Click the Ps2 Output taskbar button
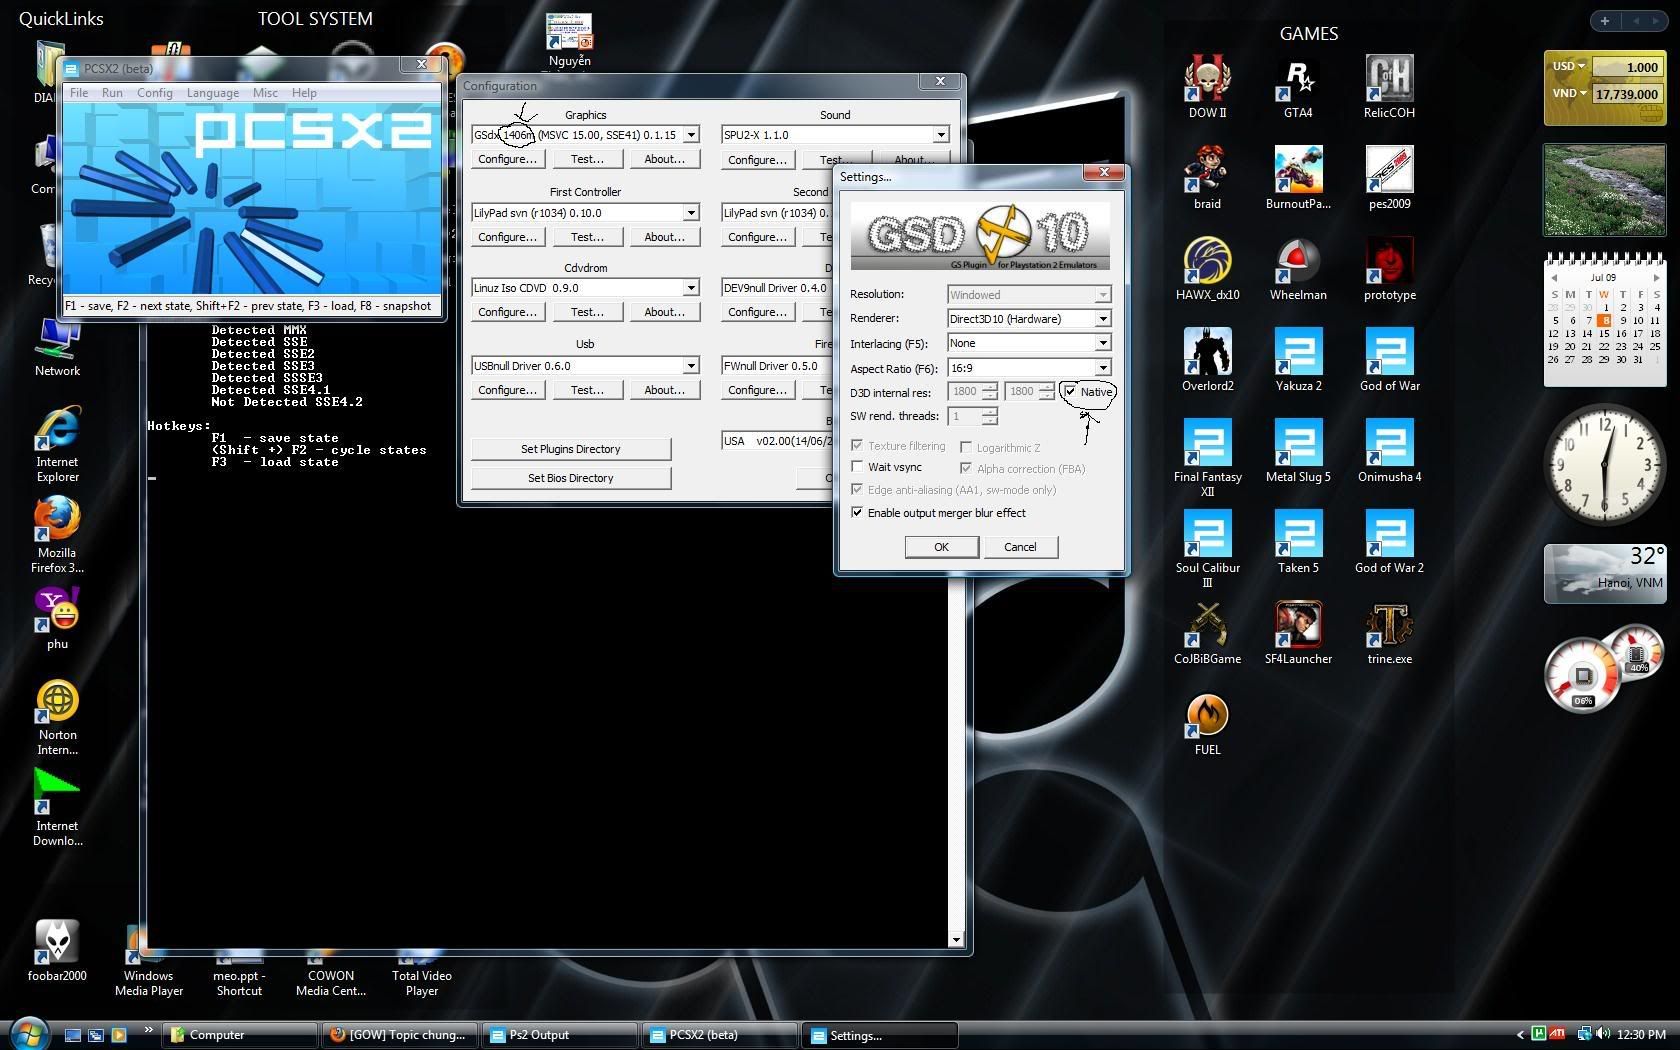The image size is (1680, 1050). (x=560, y=1035)
